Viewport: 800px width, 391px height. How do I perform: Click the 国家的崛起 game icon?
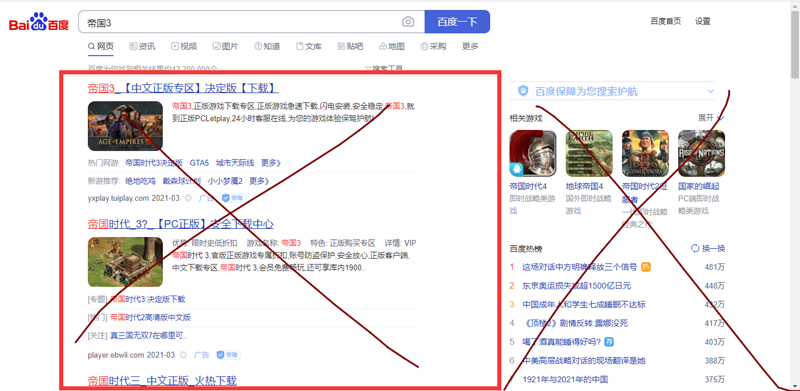point(702,153)
